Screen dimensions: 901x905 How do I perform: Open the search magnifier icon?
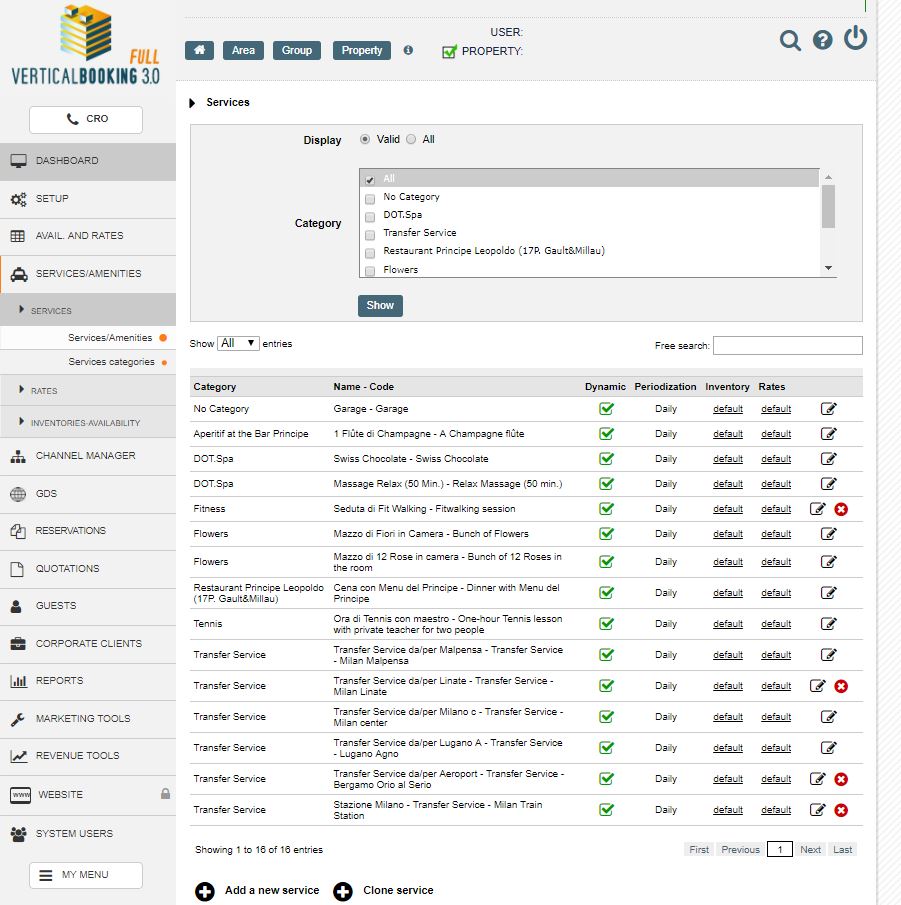[x=790, y=40]
